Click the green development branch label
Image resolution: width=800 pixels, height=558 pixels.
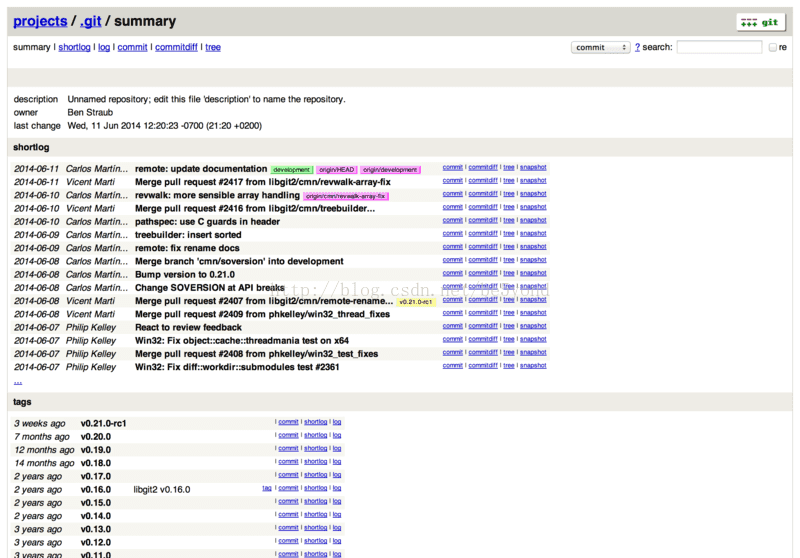(291, 170)
